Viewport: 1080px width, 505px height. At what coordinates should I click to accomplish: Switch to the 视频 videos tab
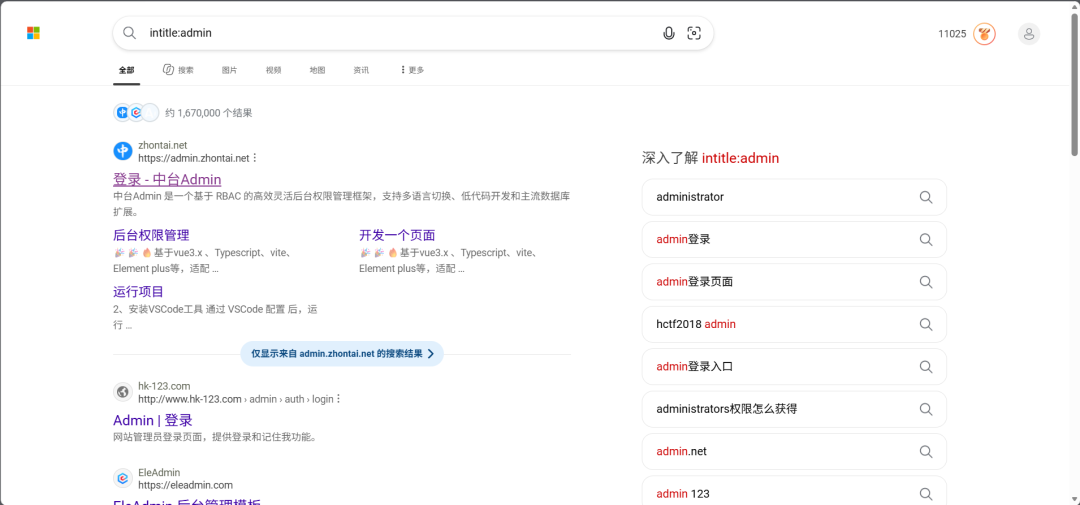[x=273, y=70]
